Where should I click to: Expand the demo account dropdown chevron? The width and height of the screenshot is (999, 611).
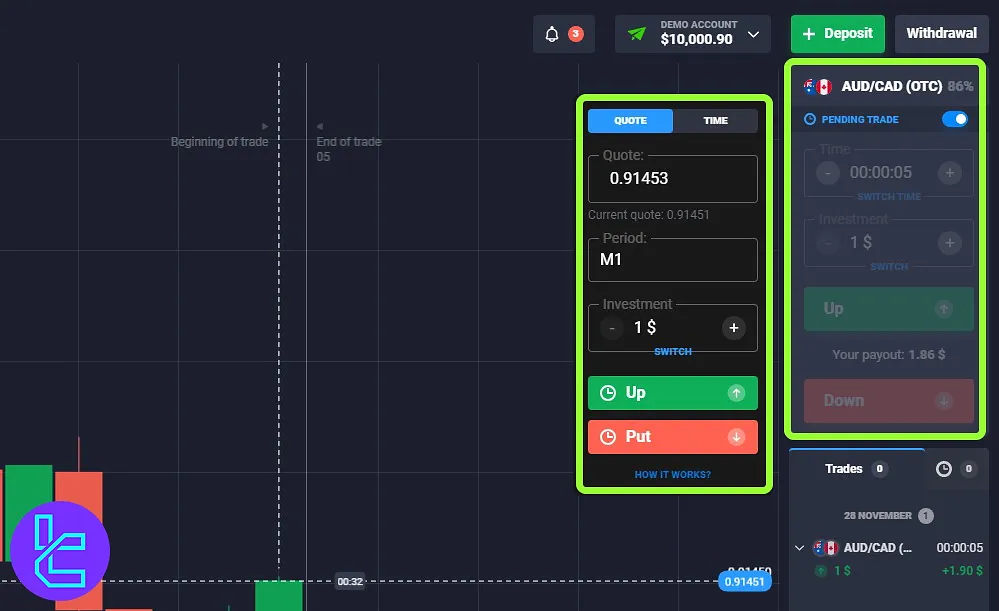pyautogui.click(x=753, y=34)
